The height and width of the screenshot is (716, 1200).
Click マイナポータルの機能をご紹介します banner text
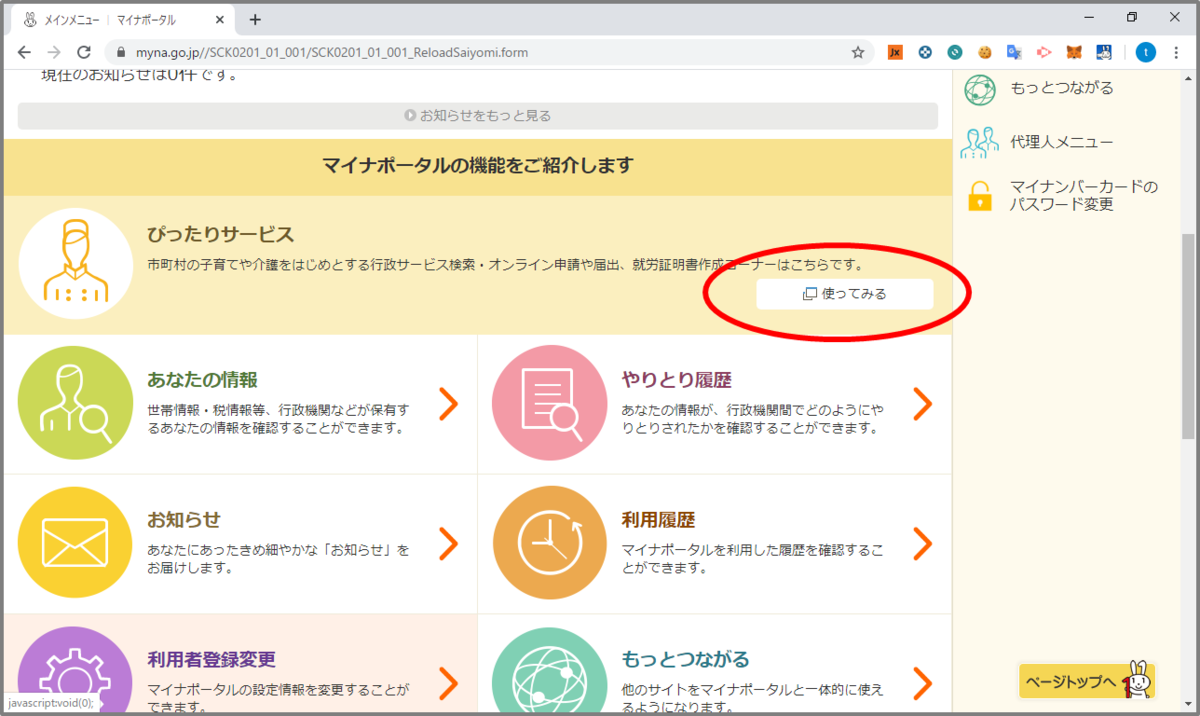coord(478,166)
